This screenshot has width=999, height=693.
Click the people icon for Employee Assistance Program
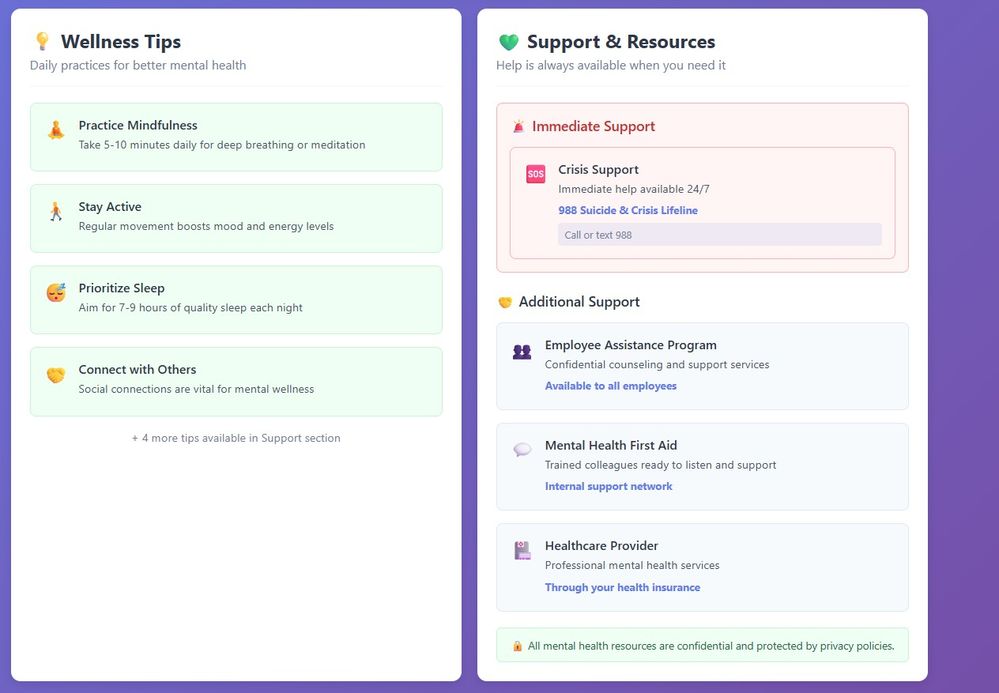coord(522,352)
